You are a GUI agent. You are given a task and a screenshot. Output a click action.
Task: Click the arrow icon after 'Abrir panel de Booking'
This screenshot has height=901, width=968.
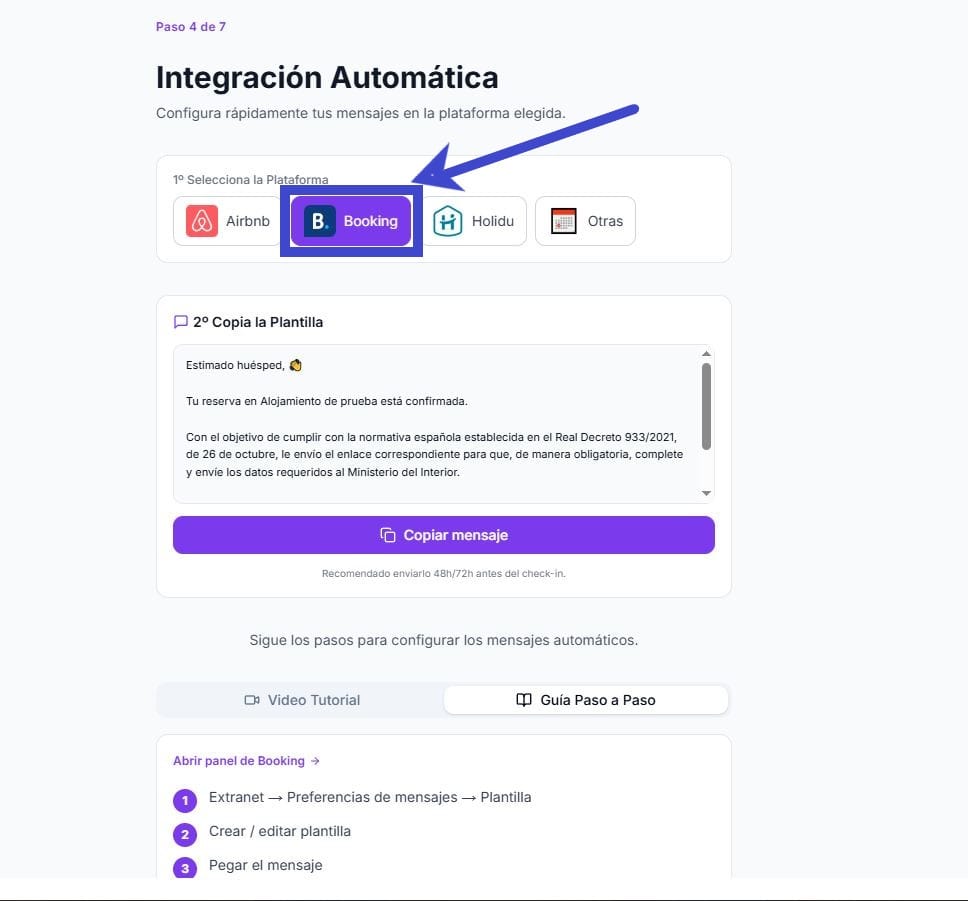(315, 760)
